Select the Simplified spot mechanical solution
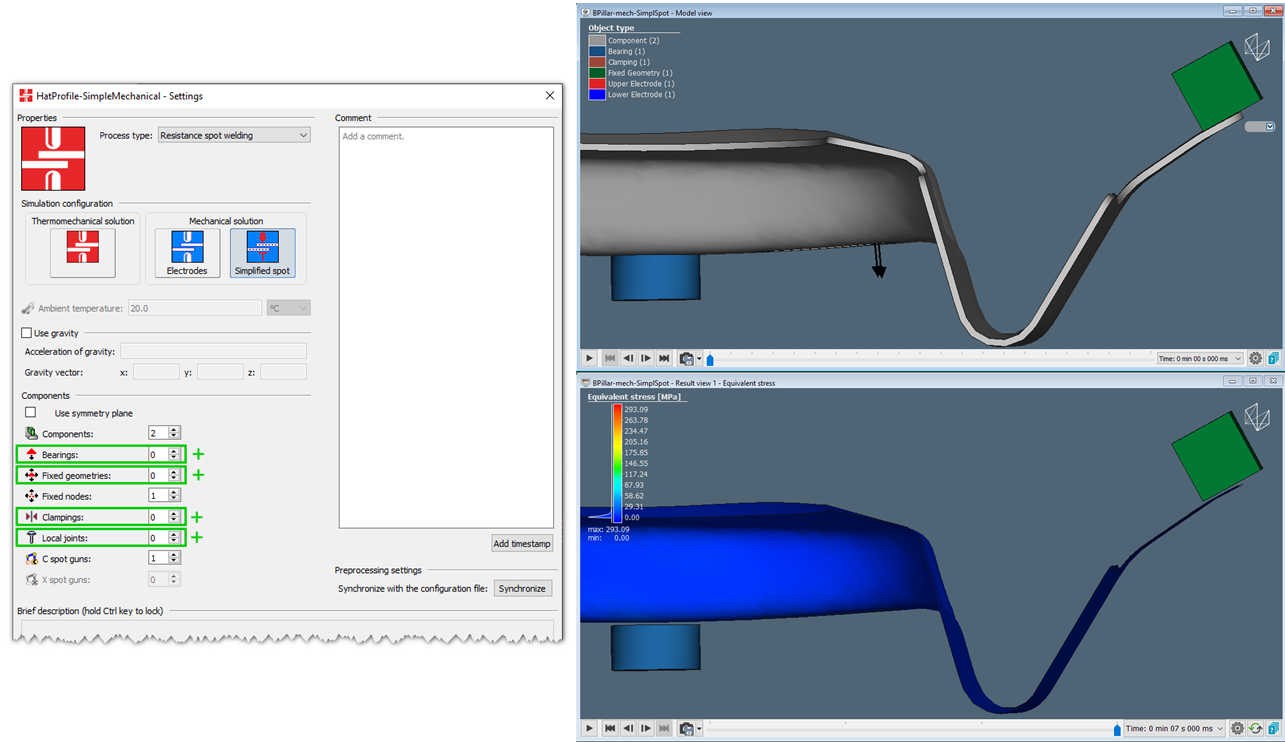The height and width of the screenshot is (742, 1285). click(262, 247)
